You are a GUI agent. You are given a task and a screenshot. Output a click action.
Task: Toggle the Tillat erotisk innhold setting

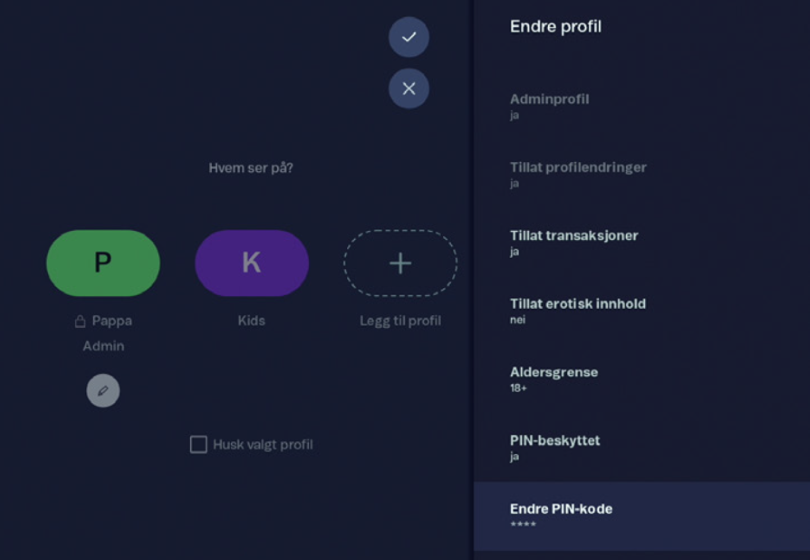(x=642, y=311)
